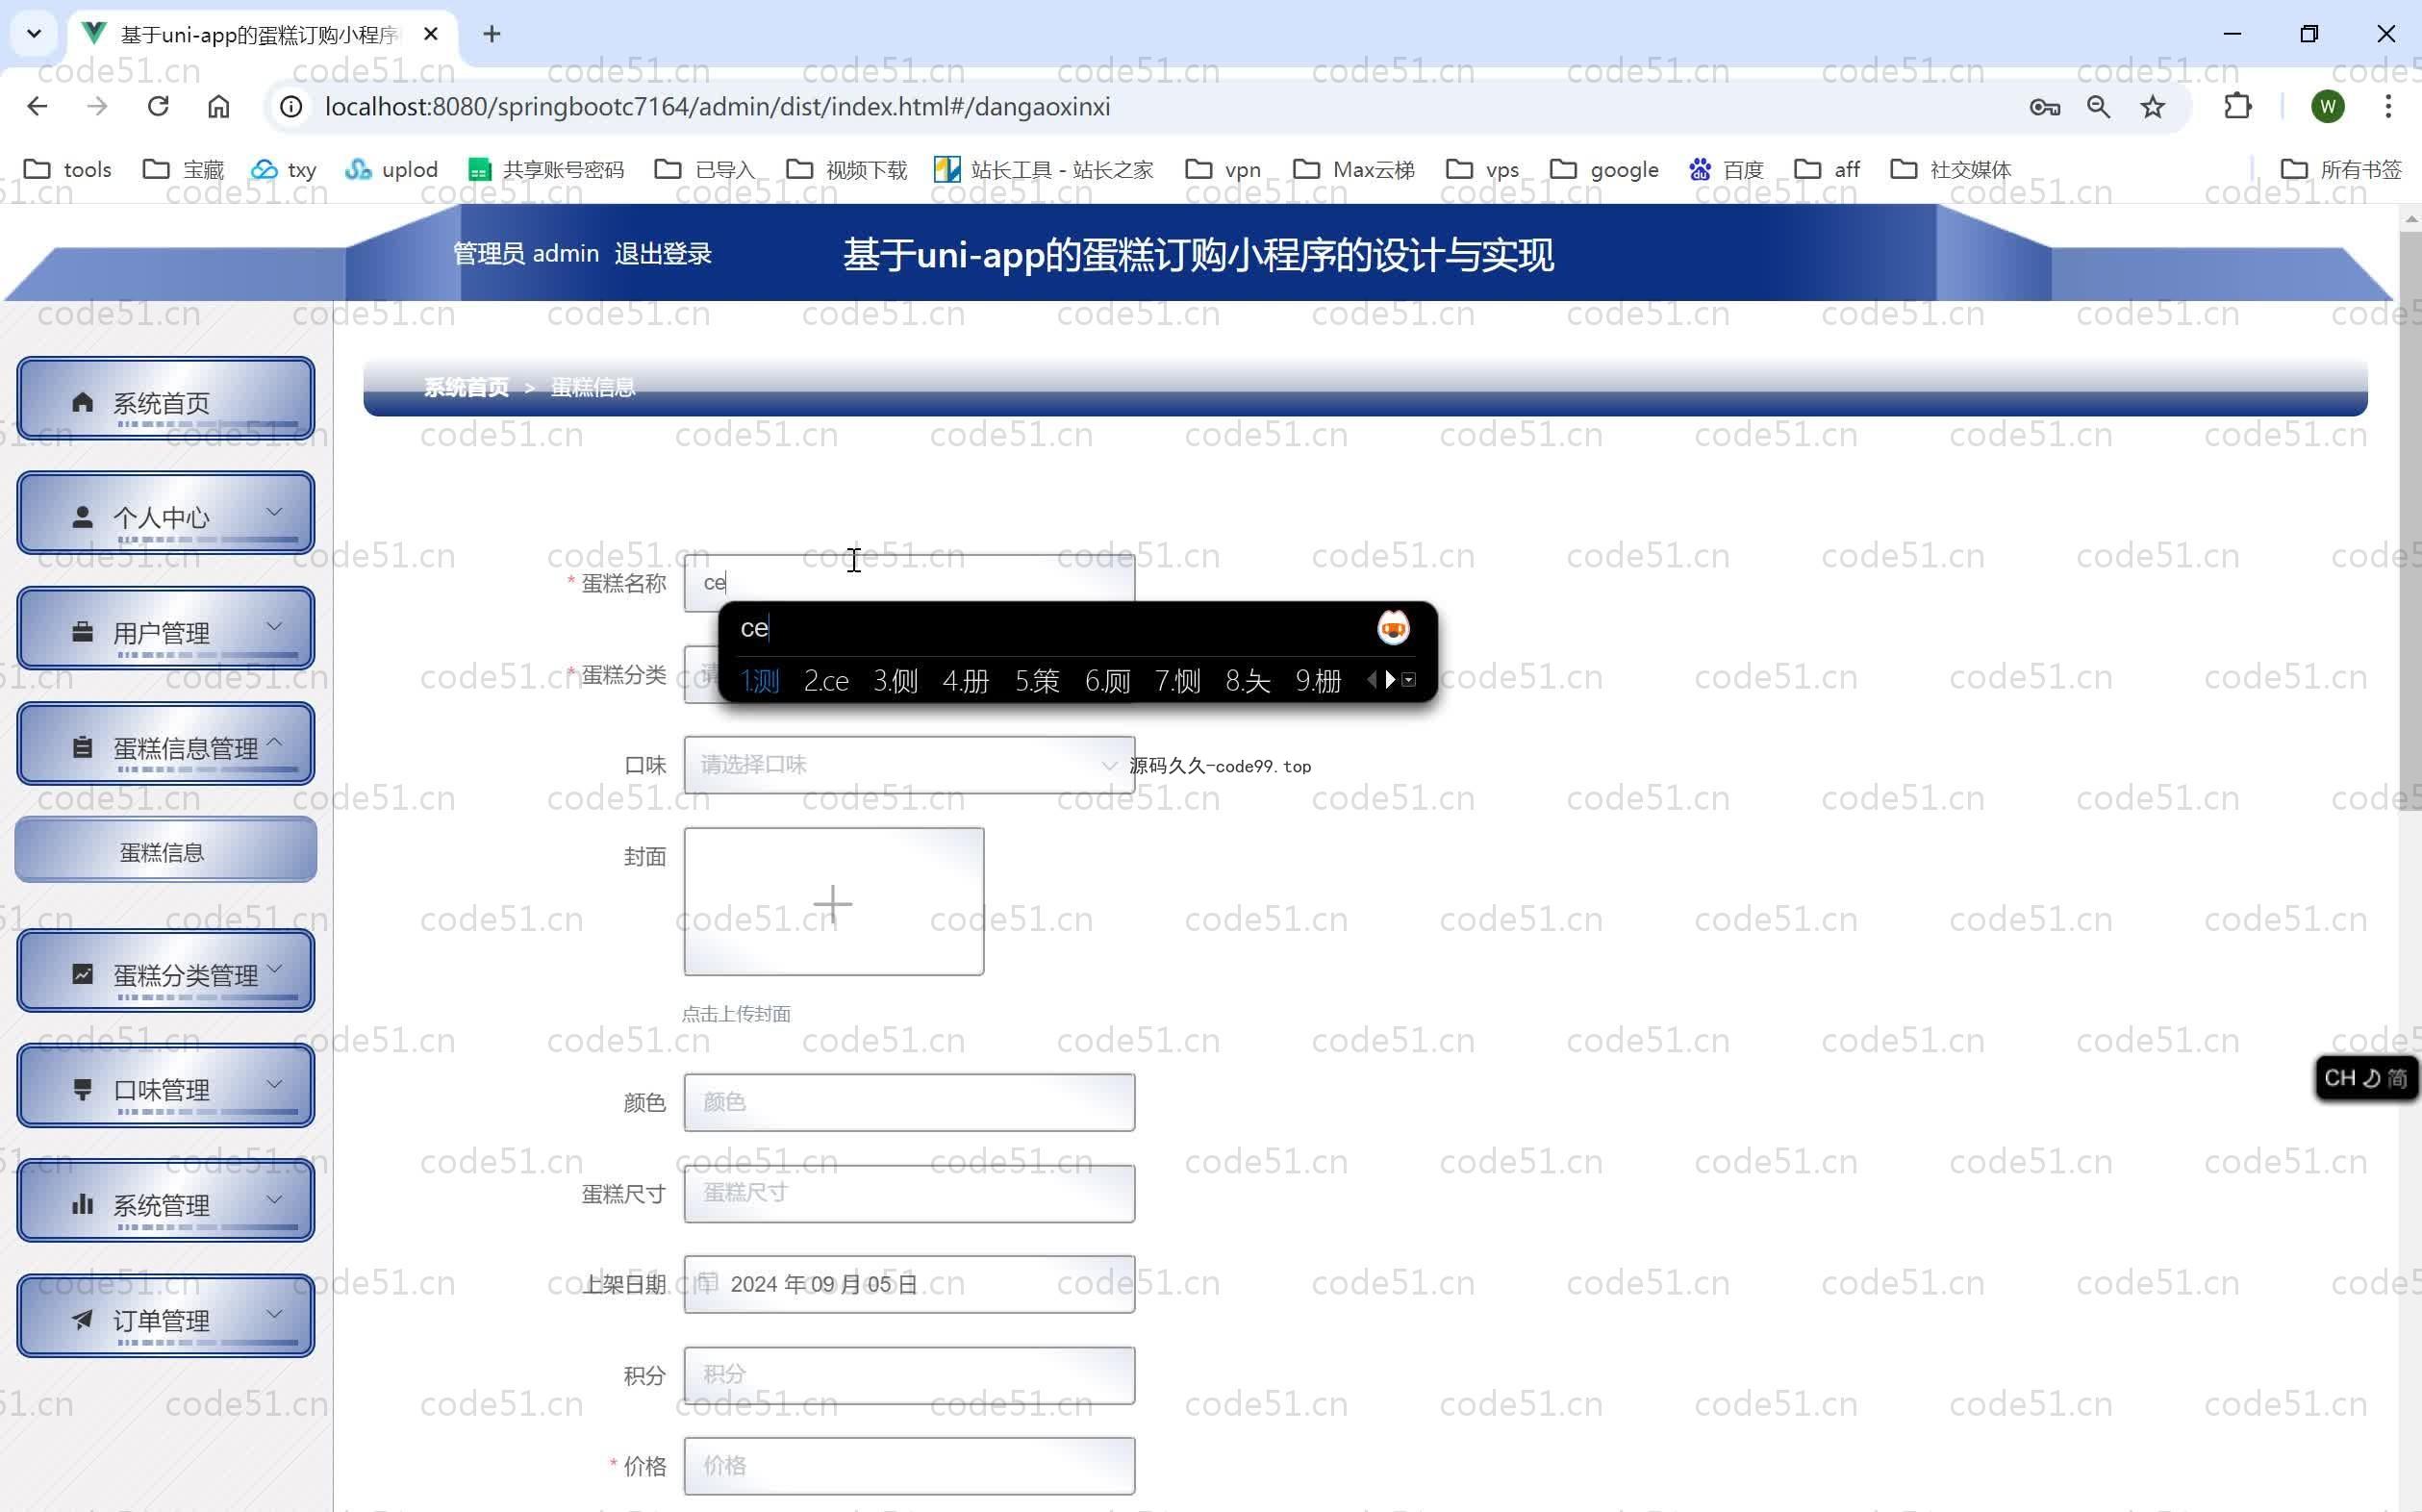Choose IME candidate 2.ce

(x=826, y=681)
